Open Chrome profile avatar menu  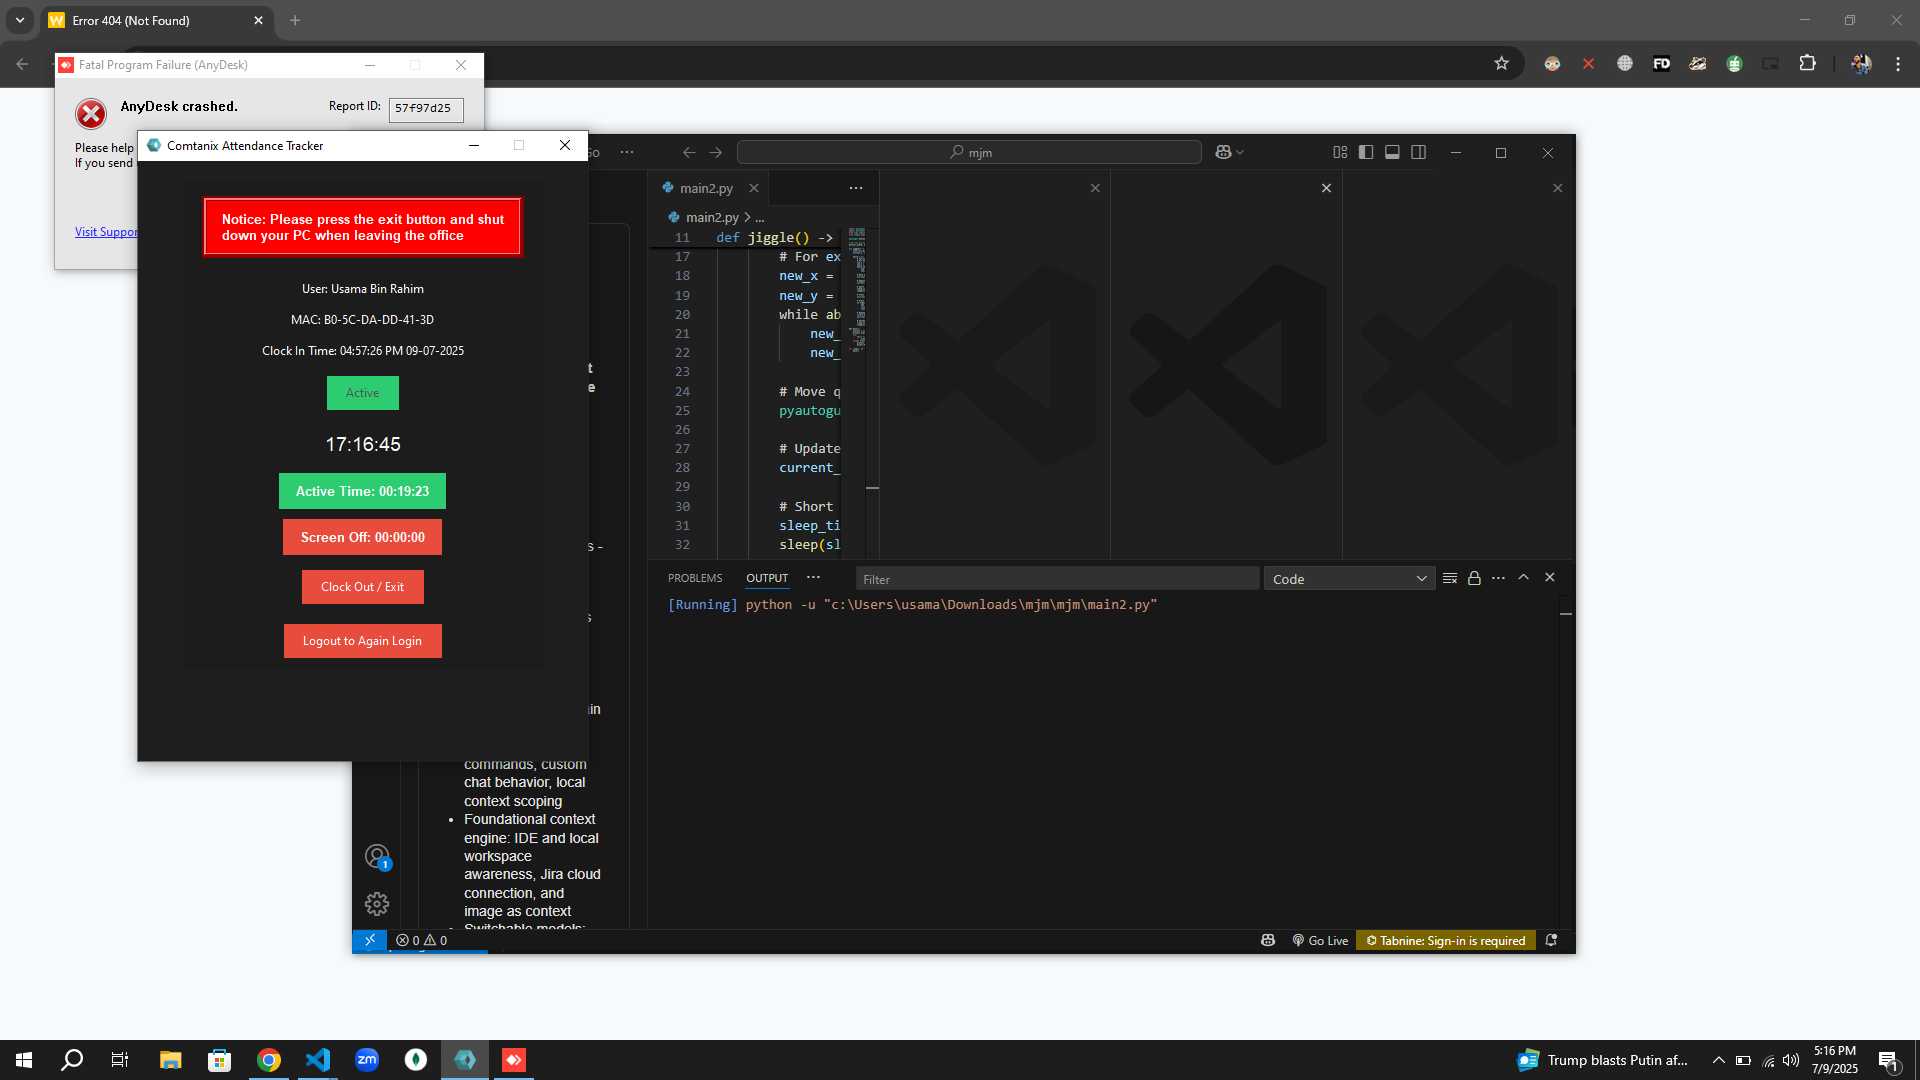pyautogui.click(x=1860, y=64)
